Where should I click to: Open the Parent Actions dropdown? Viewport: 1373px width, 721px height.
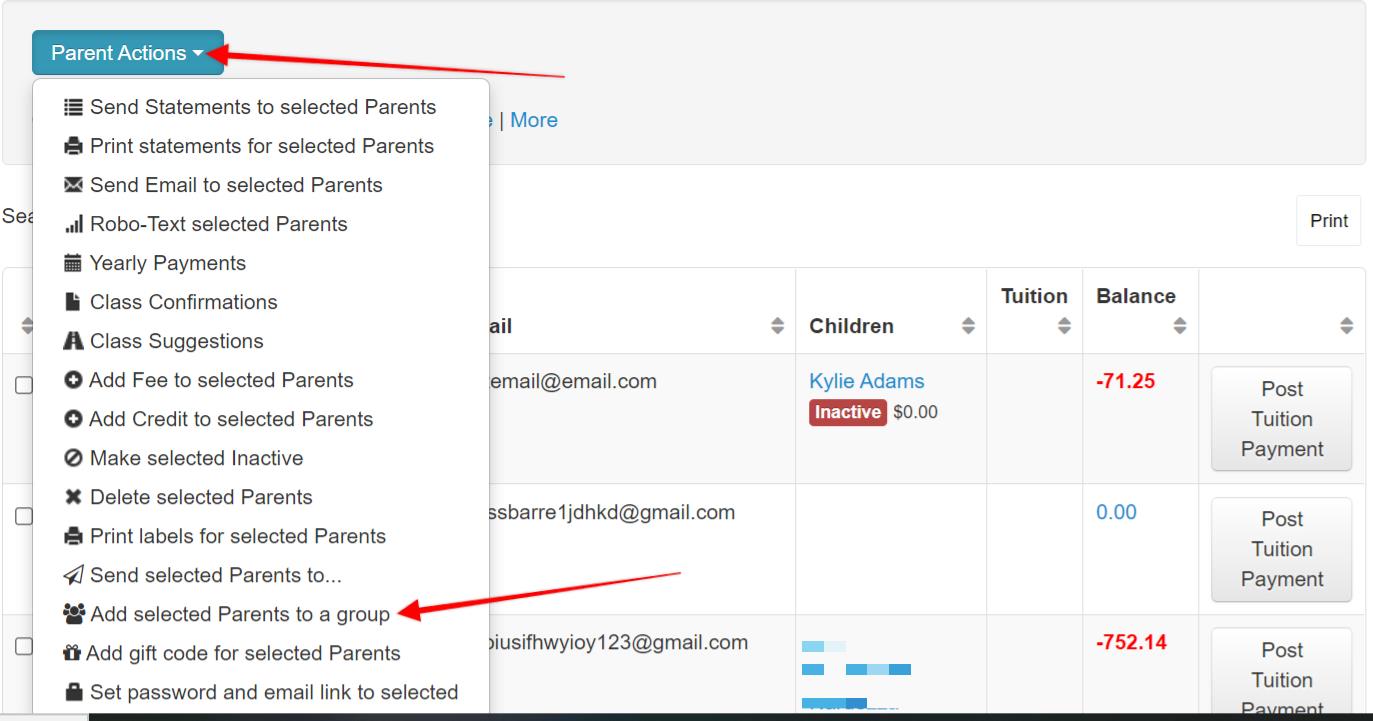click(127, 53)
